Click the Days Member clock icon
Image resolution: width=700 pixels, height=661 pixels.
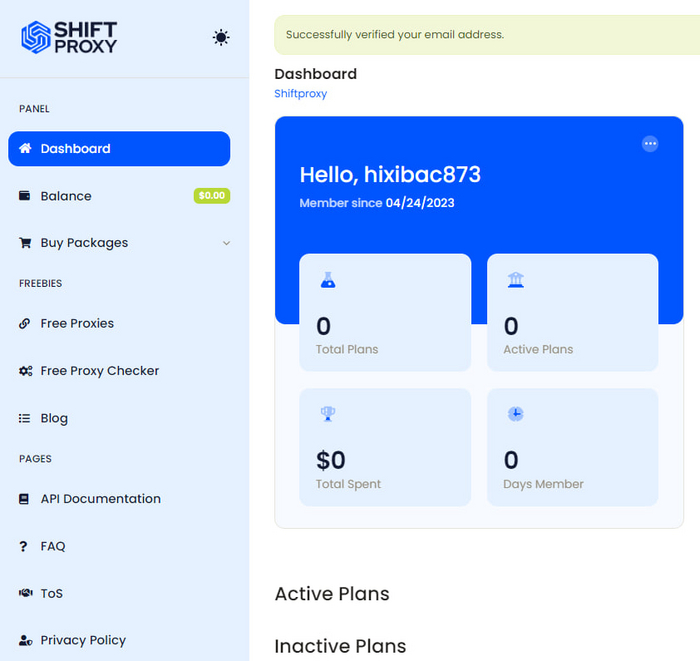pyautogui.click(x=515, y=414)
